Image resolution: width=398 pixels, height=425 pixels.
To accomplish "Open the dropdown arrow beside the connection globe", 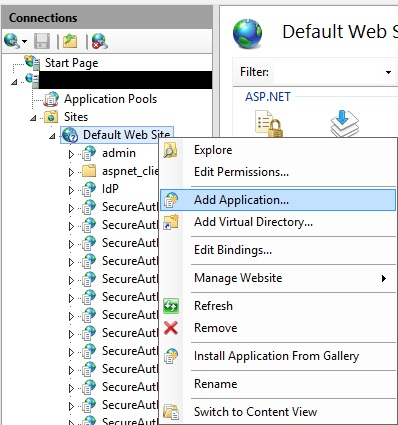I will (x=24, y=42).
